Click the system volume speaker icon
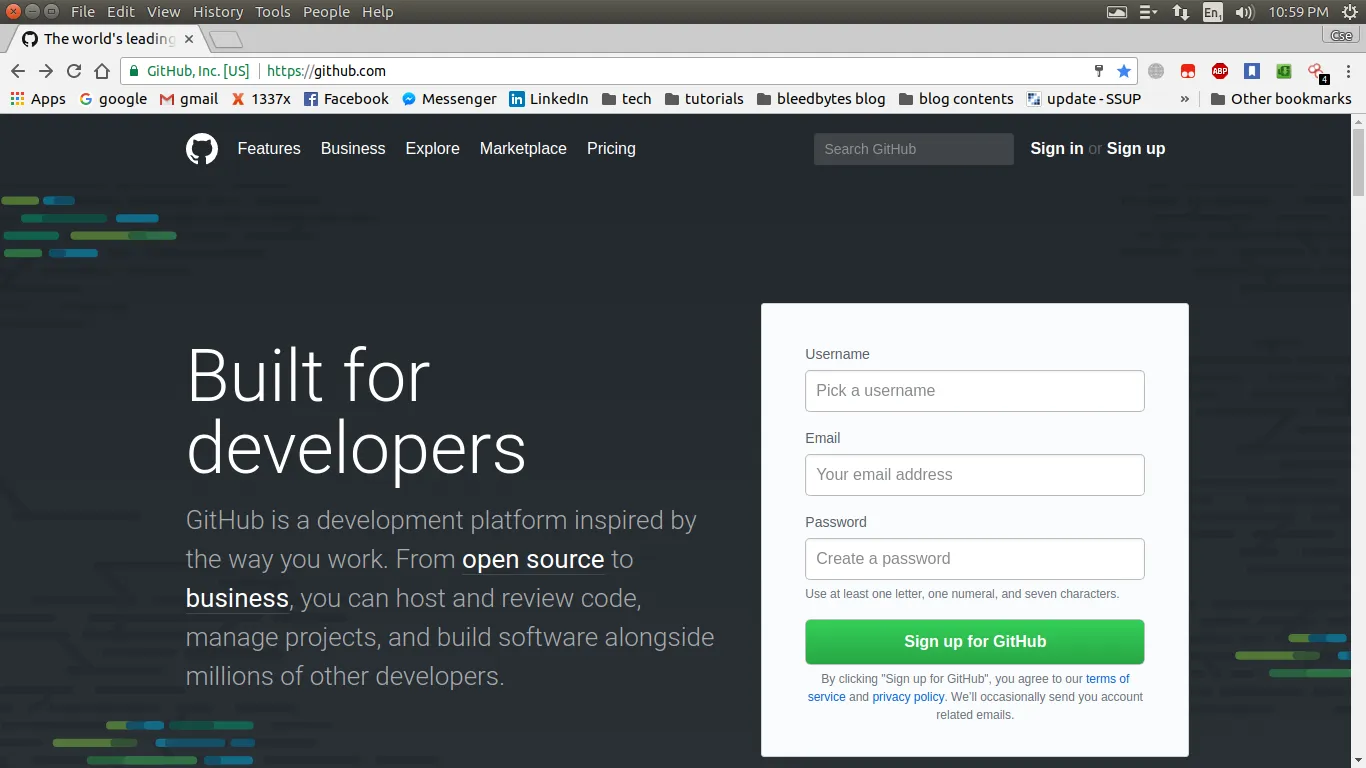Screen dimensions: 1366x768 click(x=1244, y=12)
